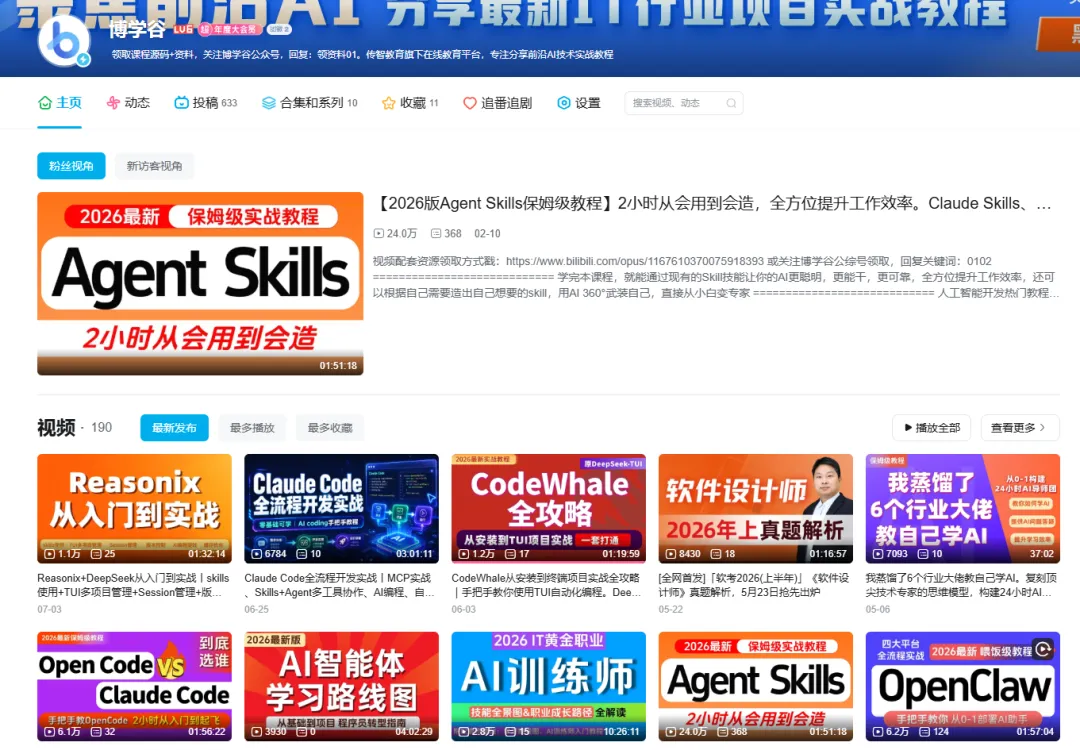Image resolution: width=1080 pixels, height=750 pixels.
Task: Open the Reasonix+DeepSeek从入门到实战 title link
Action: click(134, 585)
